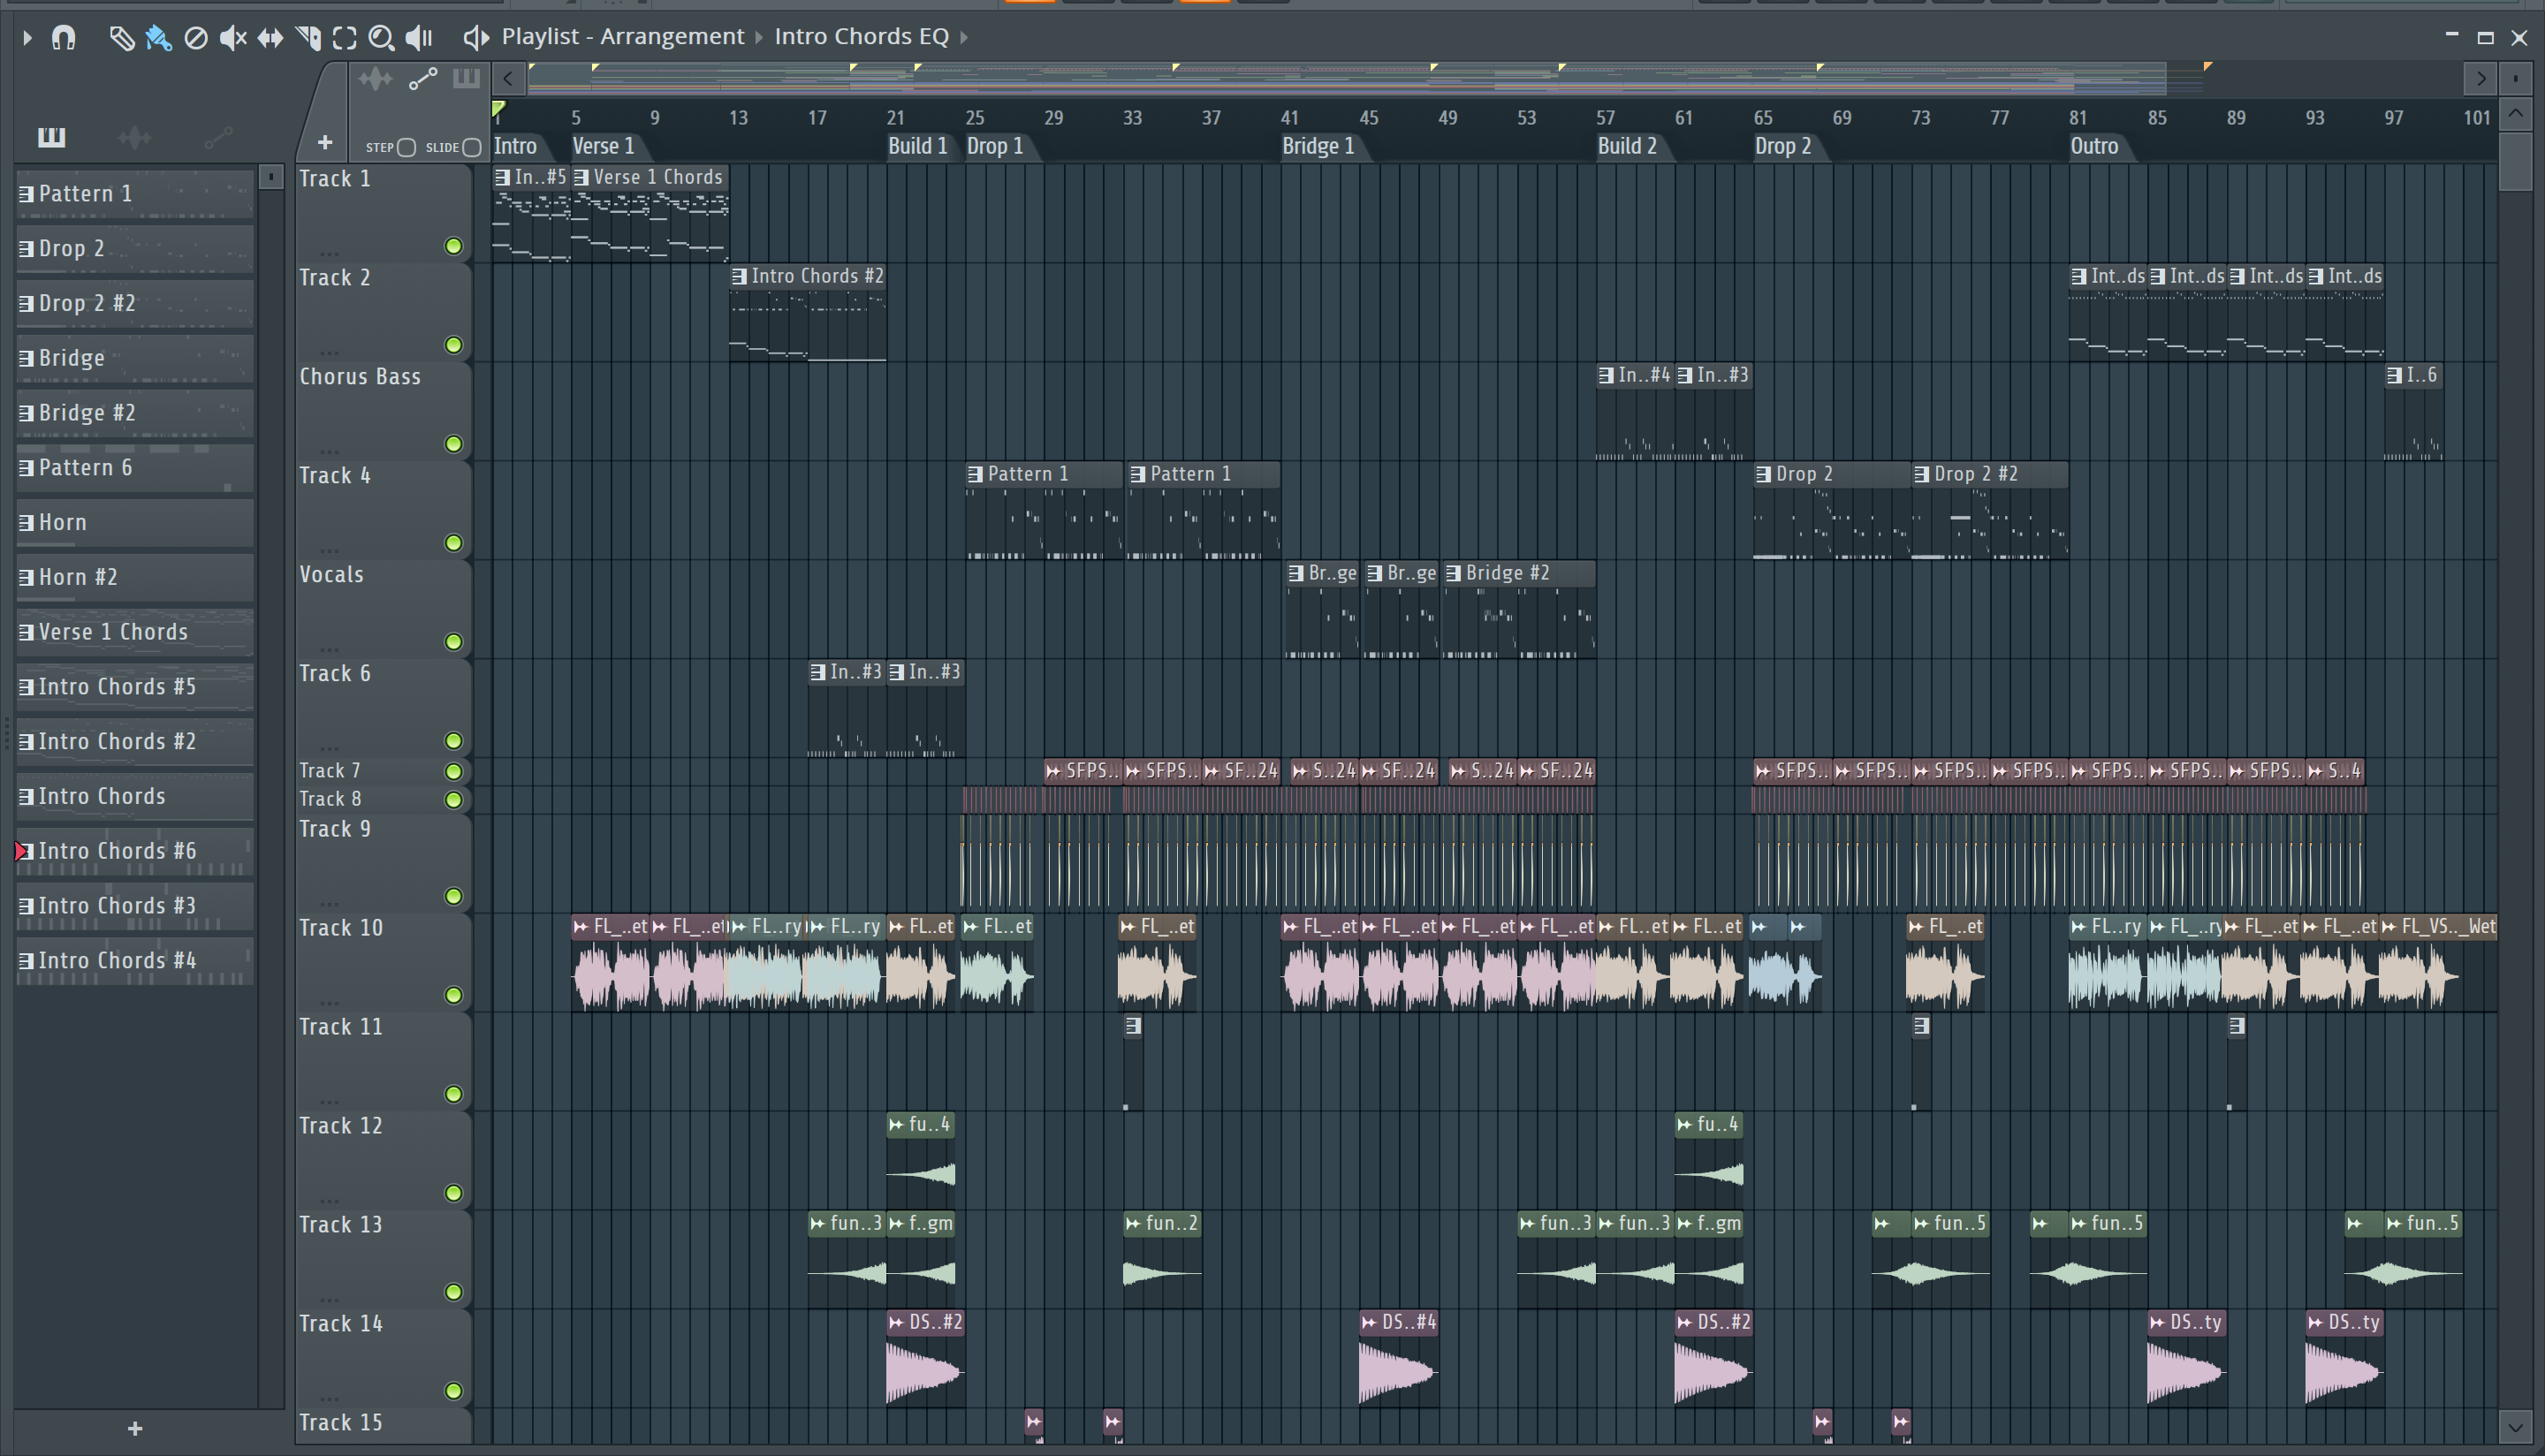Select the Track 9 header

point(383,864)
